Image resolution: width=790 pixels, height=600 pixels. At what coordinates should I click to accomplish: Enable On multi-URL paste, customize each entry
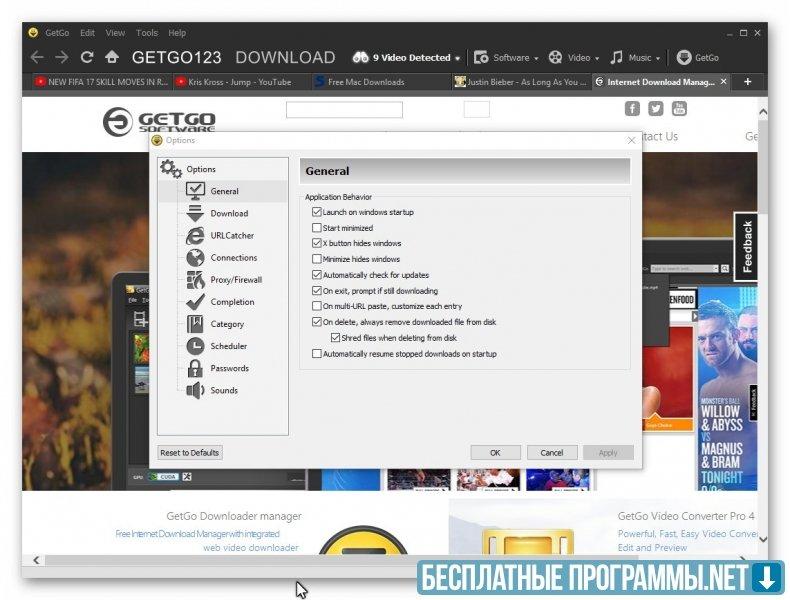pos(316,306)
